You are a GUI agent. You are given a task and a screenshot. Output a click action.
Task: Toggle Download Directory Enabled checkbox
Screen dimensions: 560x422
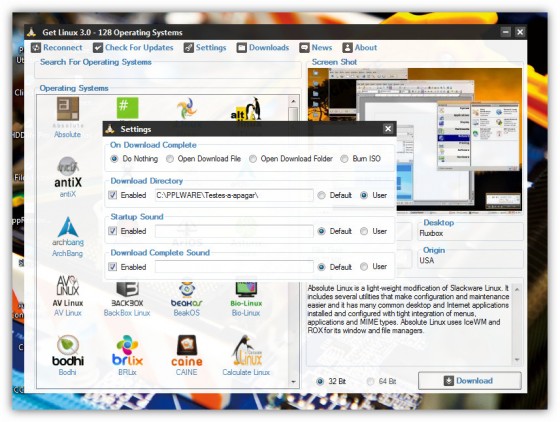coord(113,195)
